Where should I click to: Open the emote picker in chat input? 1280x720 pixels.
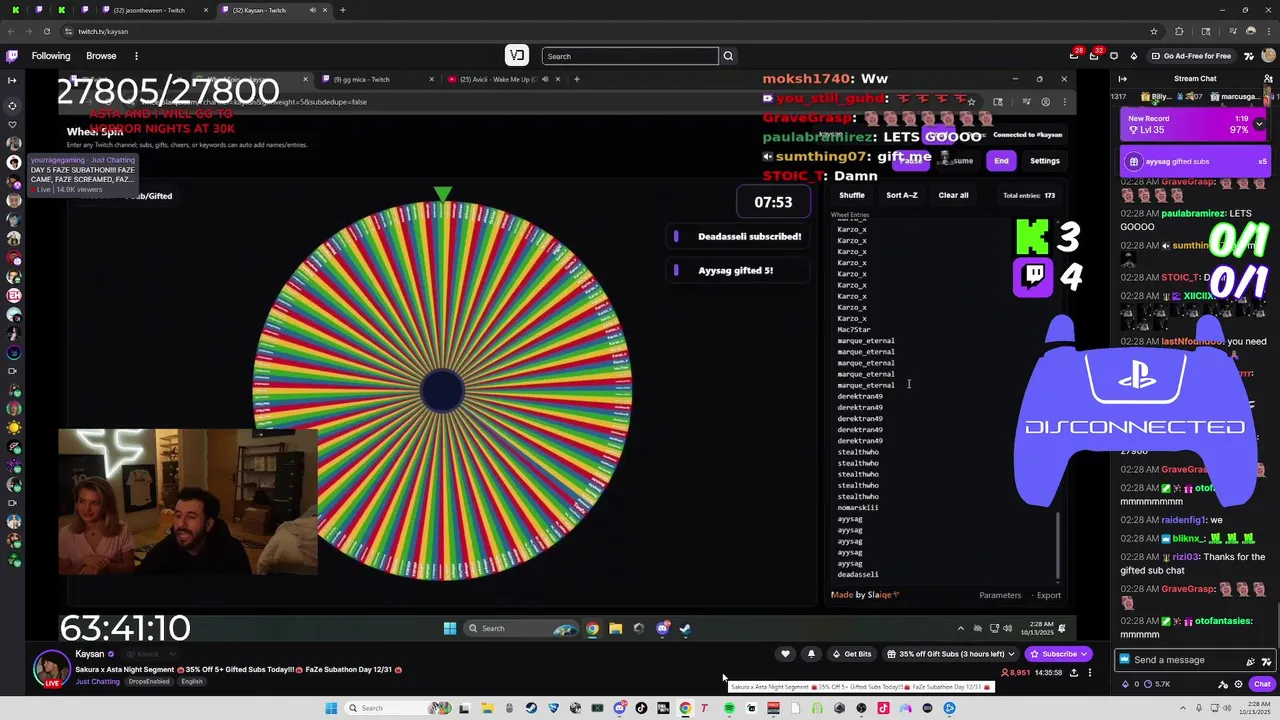[x=1267, y=660]
